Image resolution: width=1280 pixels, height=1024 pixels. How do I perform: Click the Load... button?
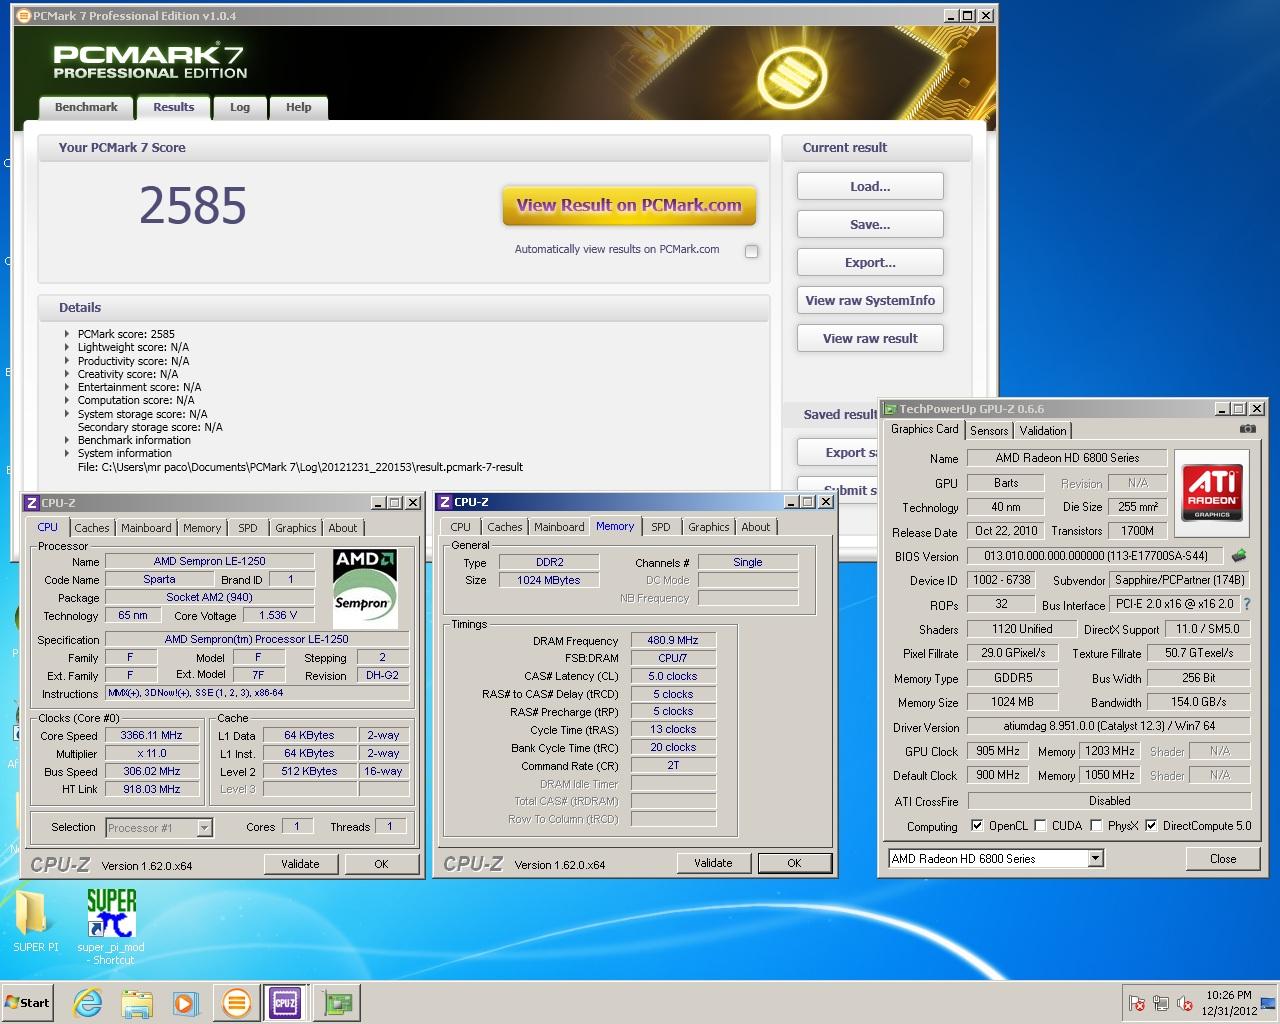(870, 186)
